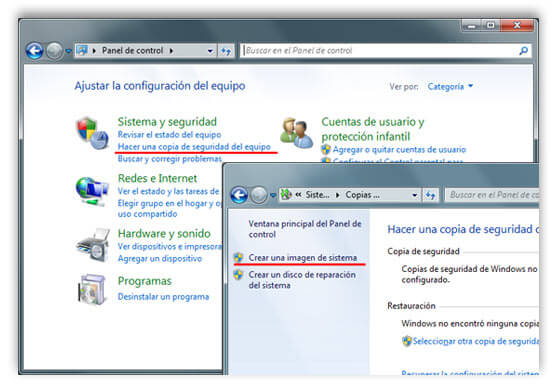This screenshot has height=384, width=560.
Task: Open the Sistema y seguridad shield icon
Action: [92, 133]
